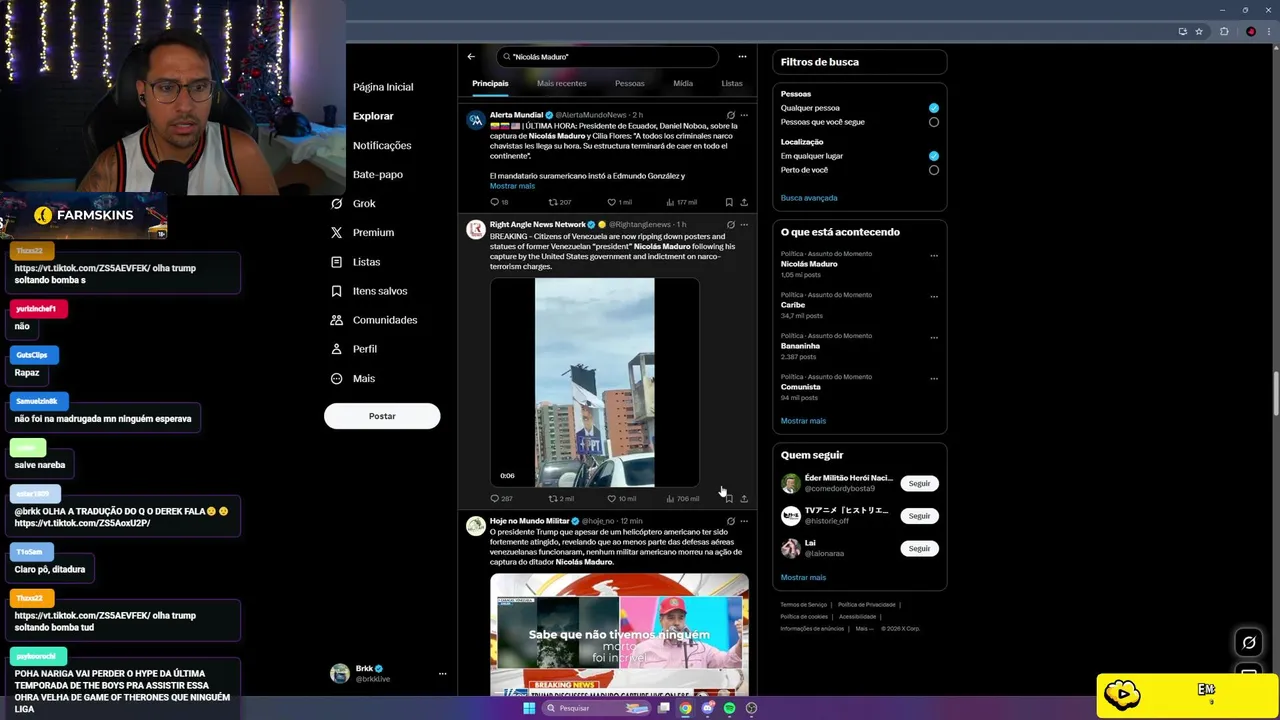
Task: Play the Right Angle News video of posters
Action: tap(595, 383)
